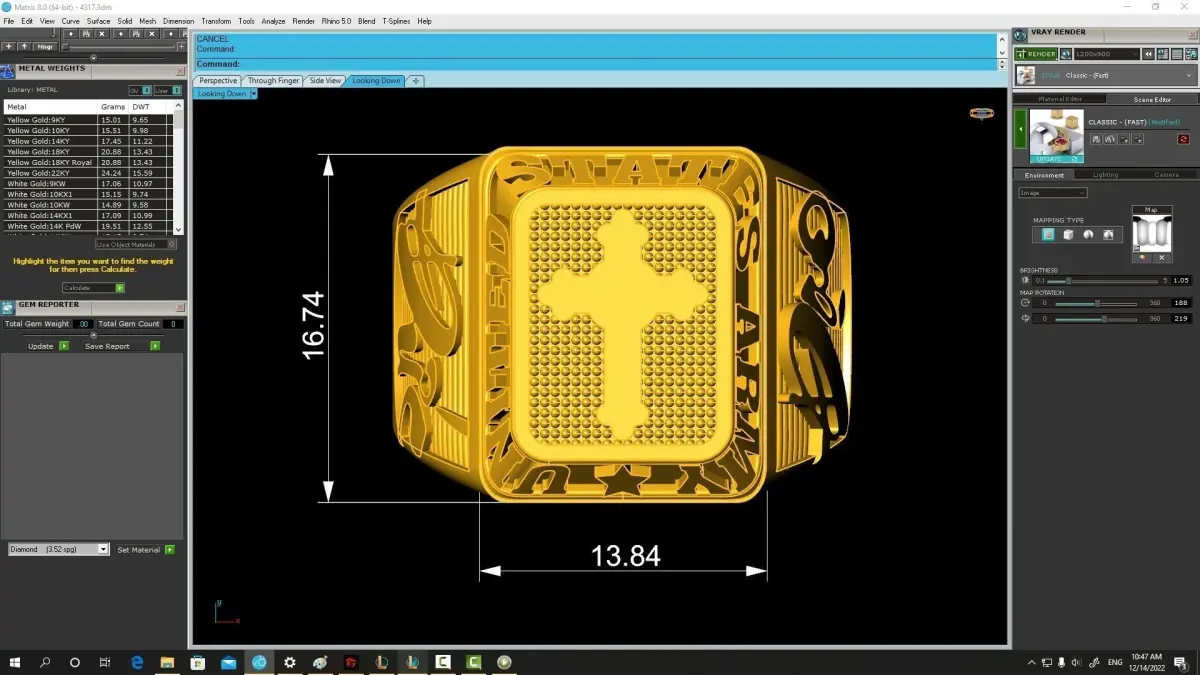Select the White Gold:10KW row
The image size is (1200, 675).
tap(88, 205)
